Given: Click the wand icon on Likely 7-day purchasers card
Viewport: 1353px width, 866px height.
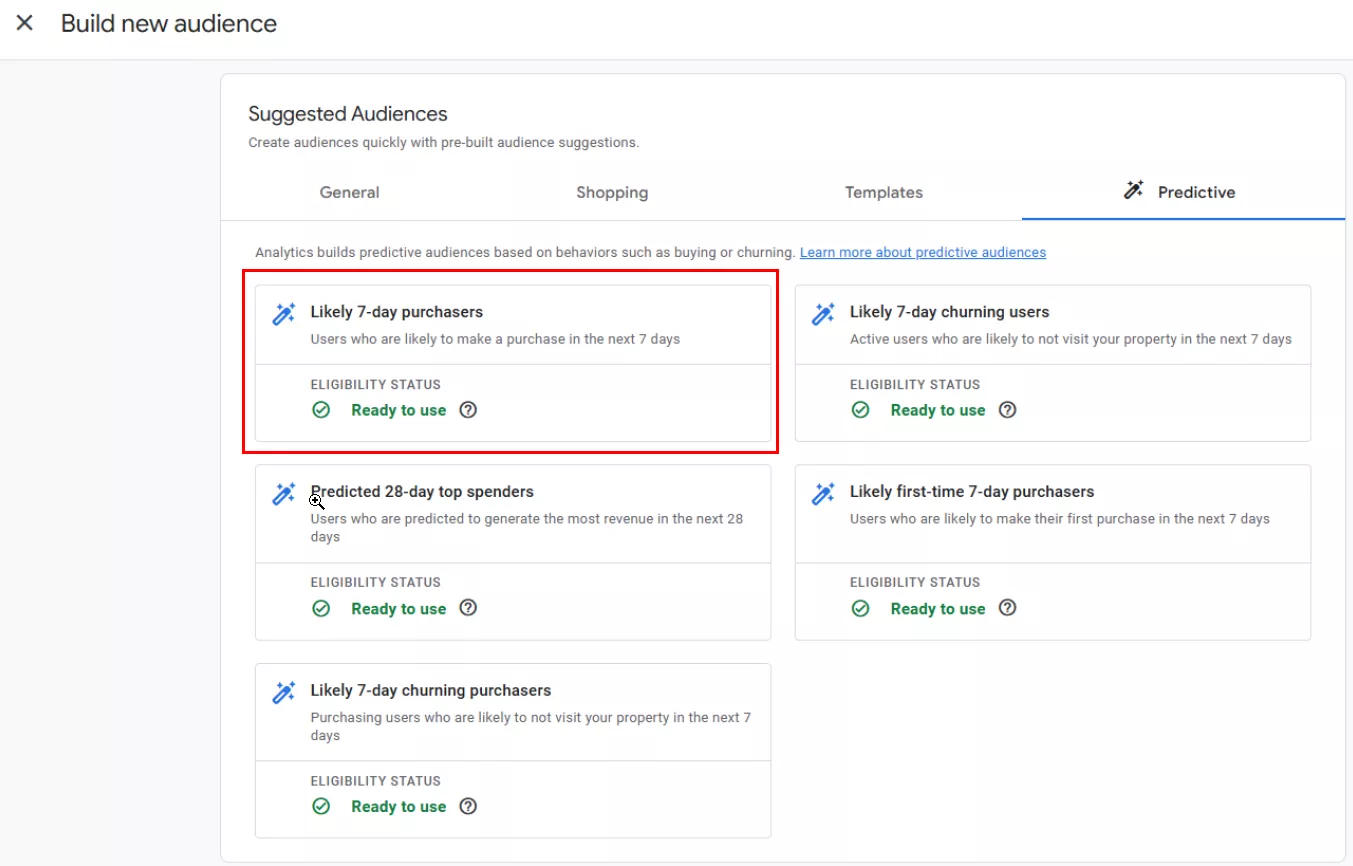Looking at the screenshot, I should tap(284, 313).
